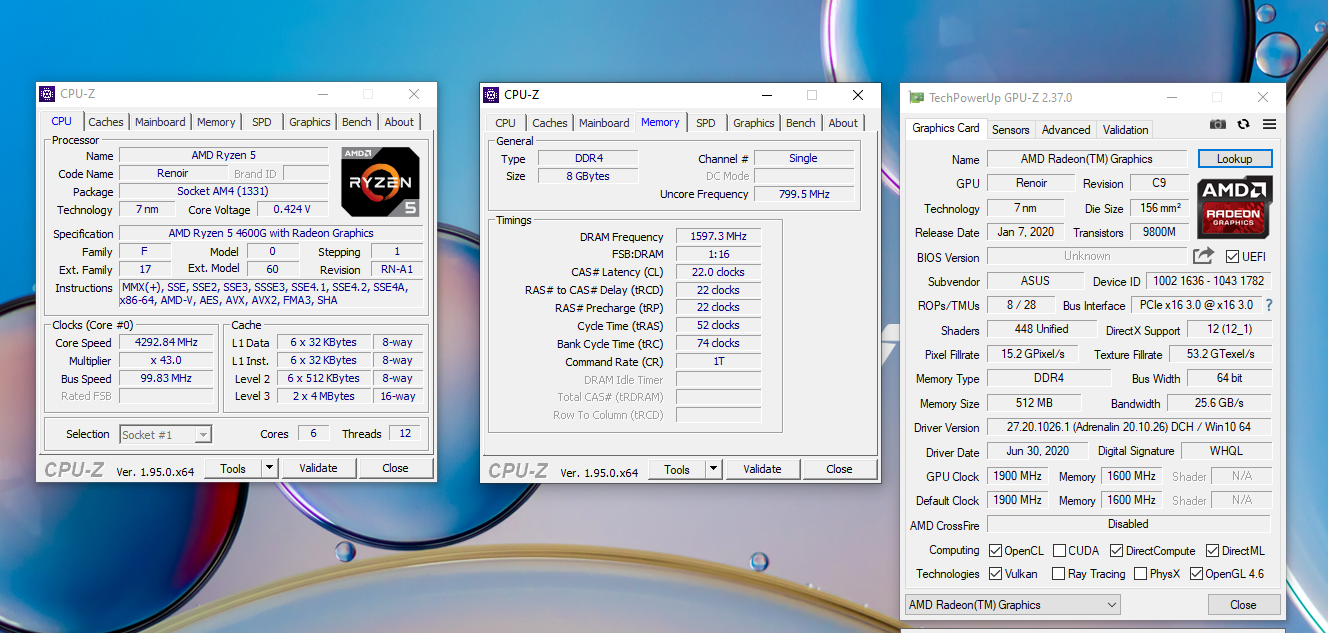This screenshot has width=1328, height=633.
Task: Click the Ryzen 5 processor logo
Action: pos(380,182)
